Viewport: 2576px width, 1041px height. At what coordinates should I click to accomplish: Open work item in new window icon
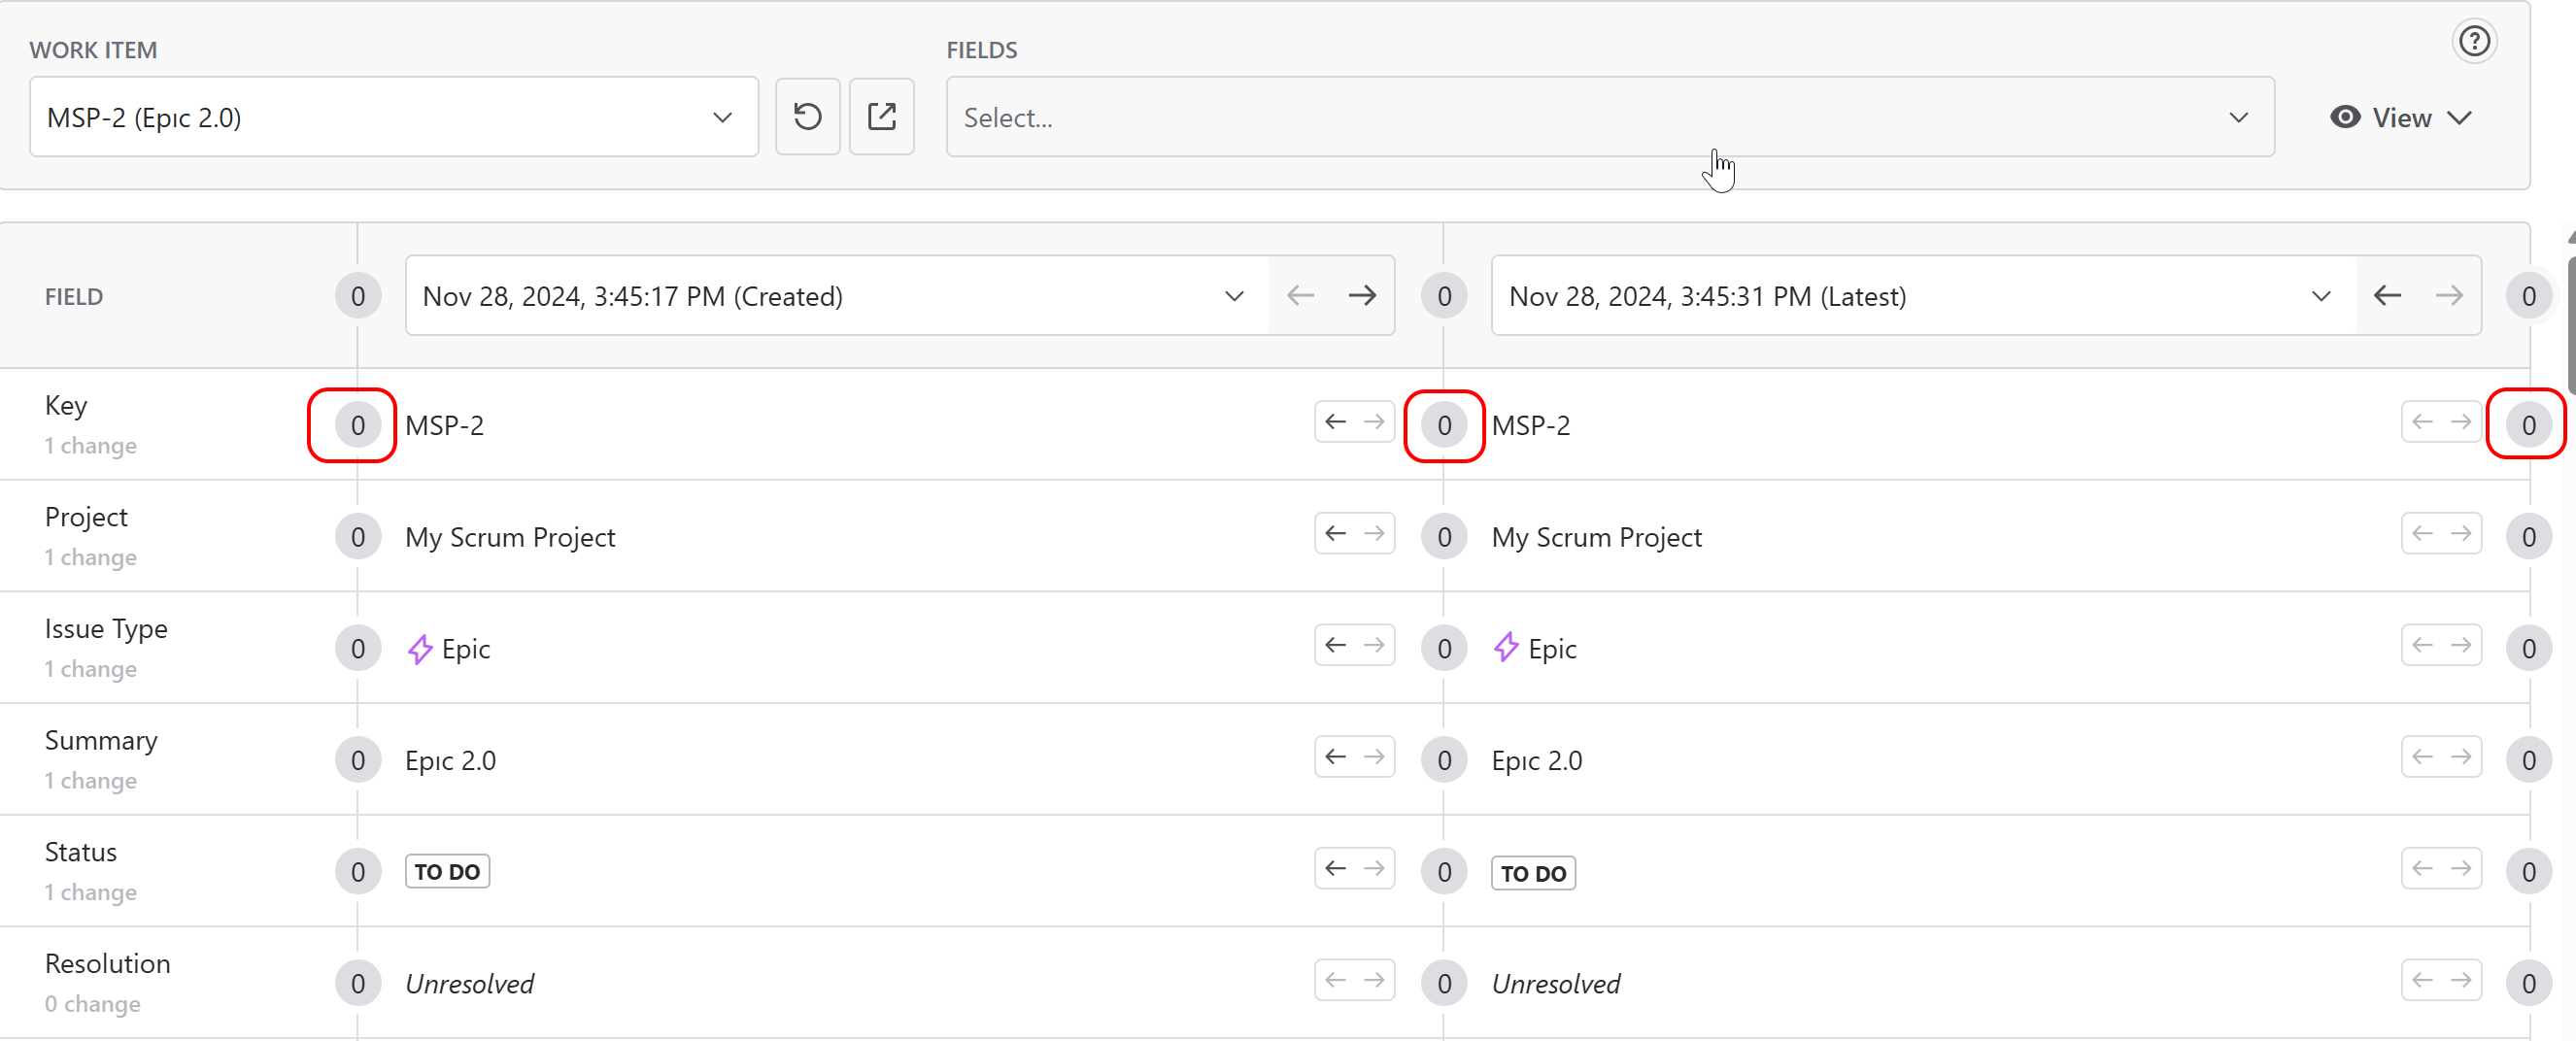click(x=881, y=117)
